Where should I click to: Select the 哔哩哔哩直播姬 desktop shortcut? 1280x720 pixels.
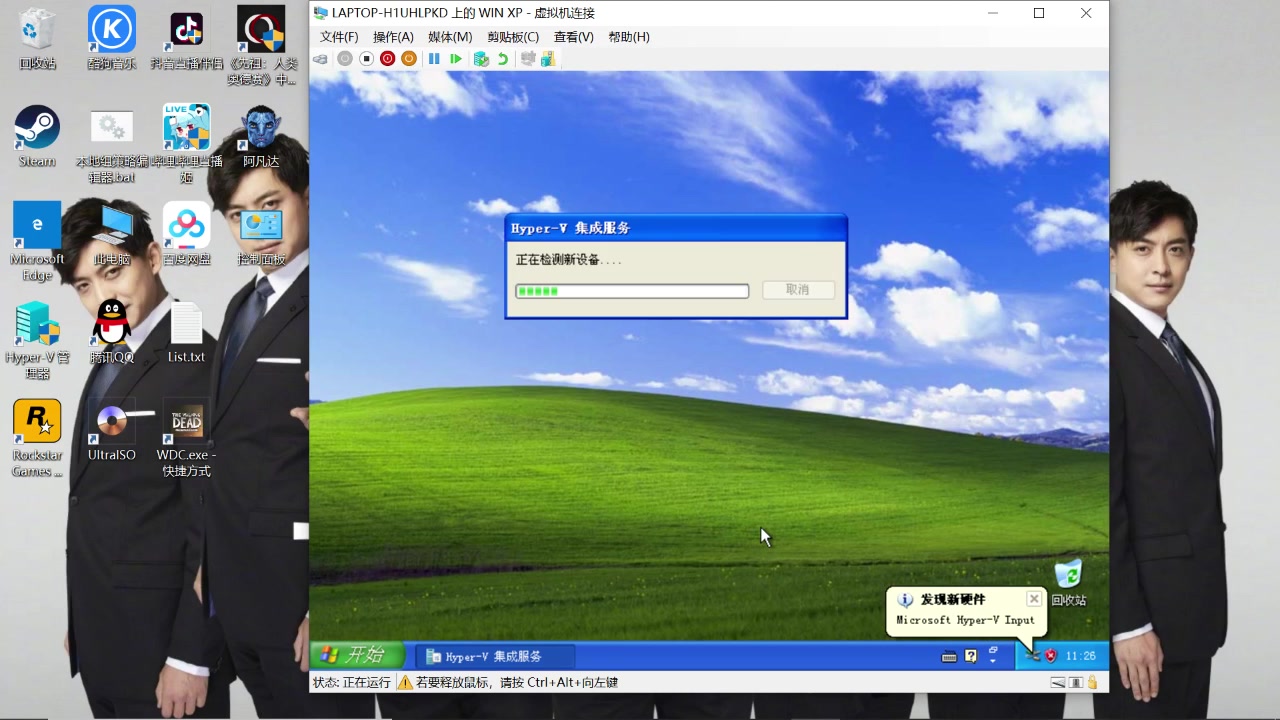pos(187,145)
